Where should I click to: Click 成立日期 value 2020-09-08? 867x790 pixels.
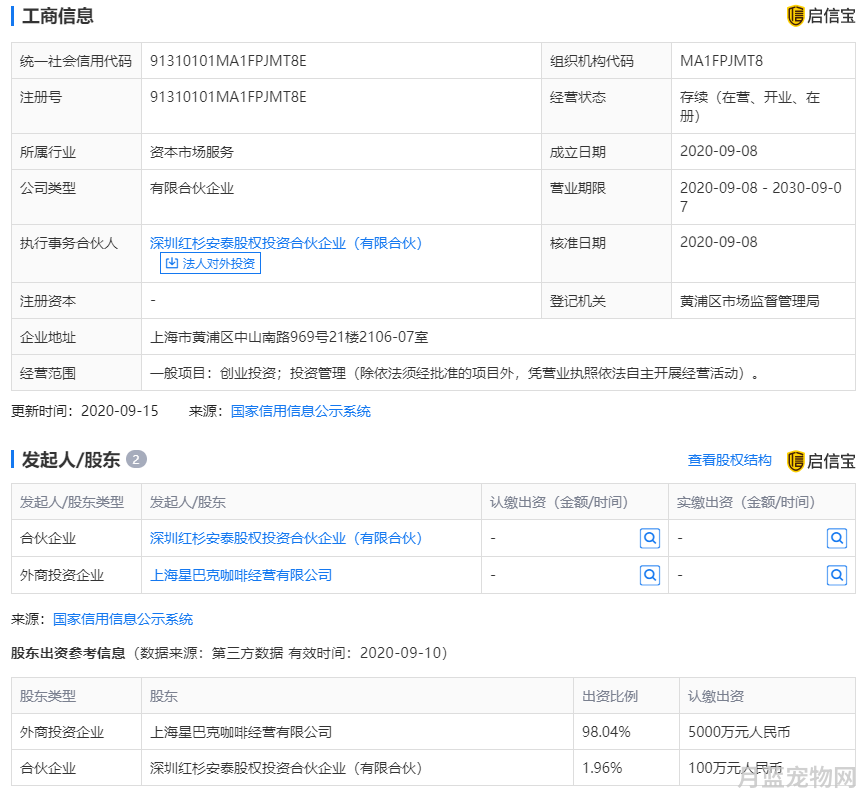pos(718,151)
